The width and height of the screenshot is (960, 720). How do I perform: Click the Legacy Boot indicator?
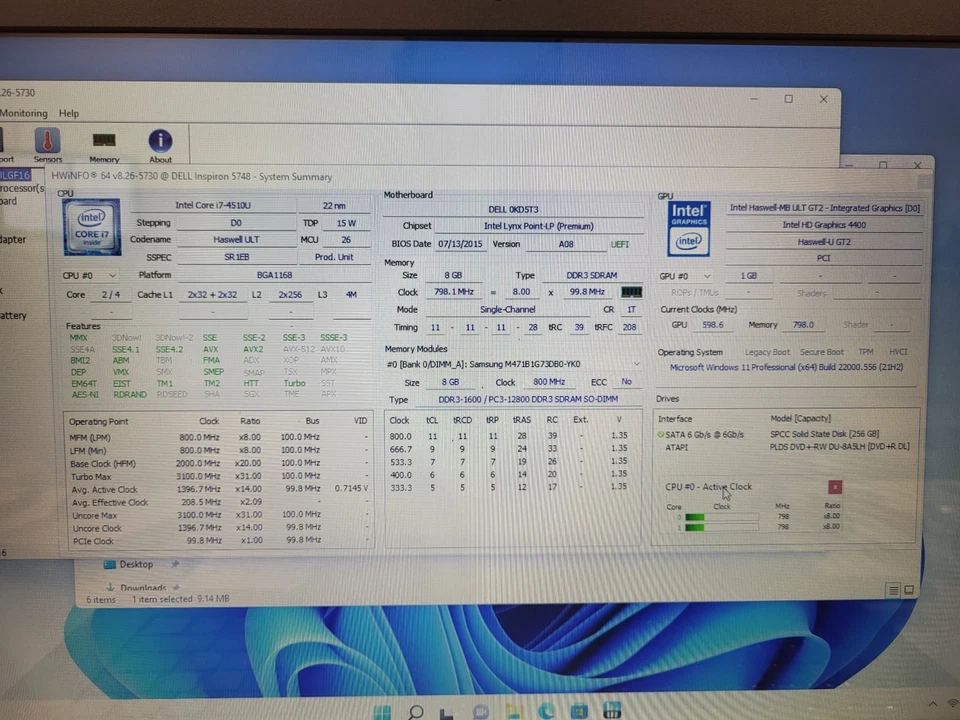pyautogui.click(x=767, y=352)
